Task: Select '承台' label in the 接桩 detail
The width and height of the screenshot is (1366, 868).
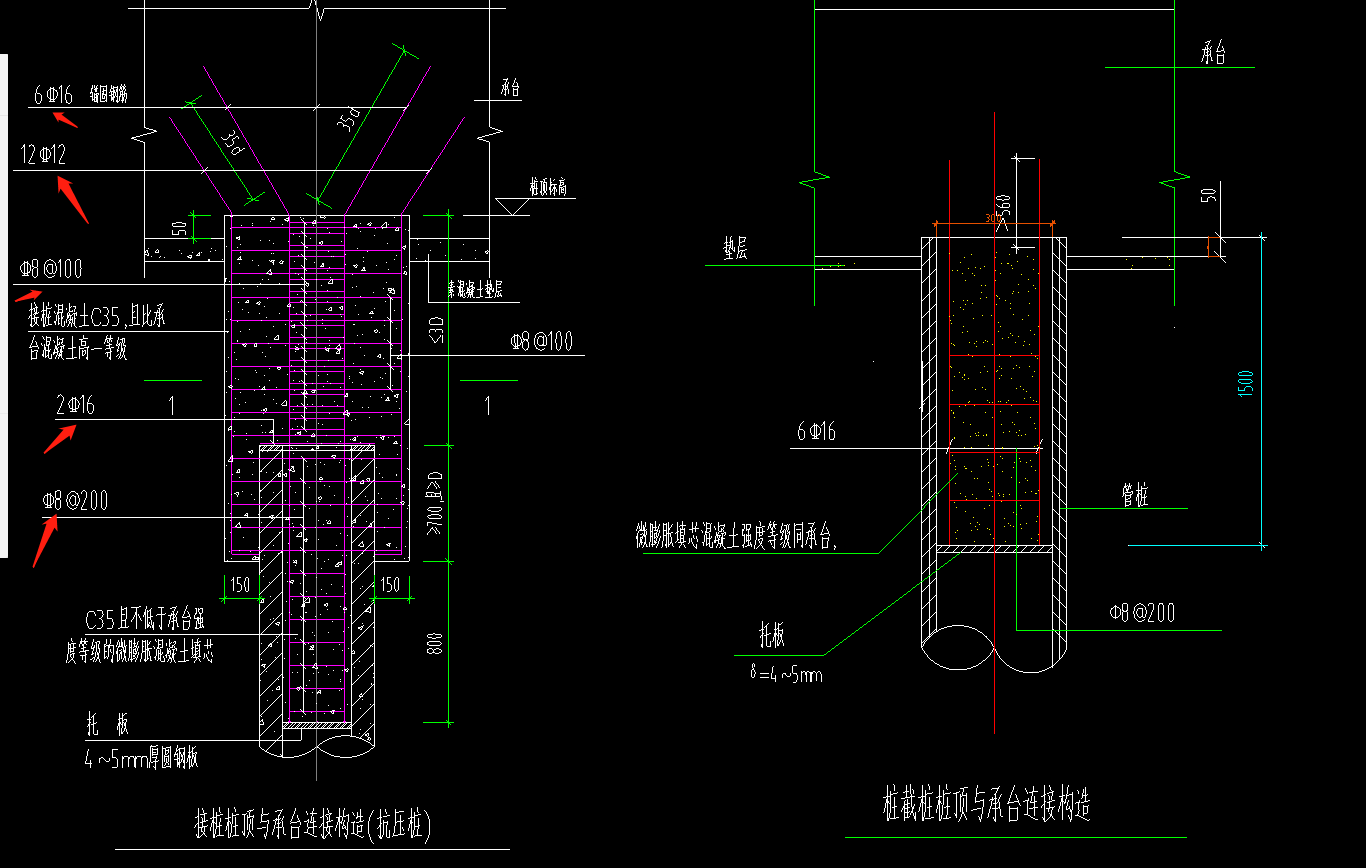Action: point(510,89)
